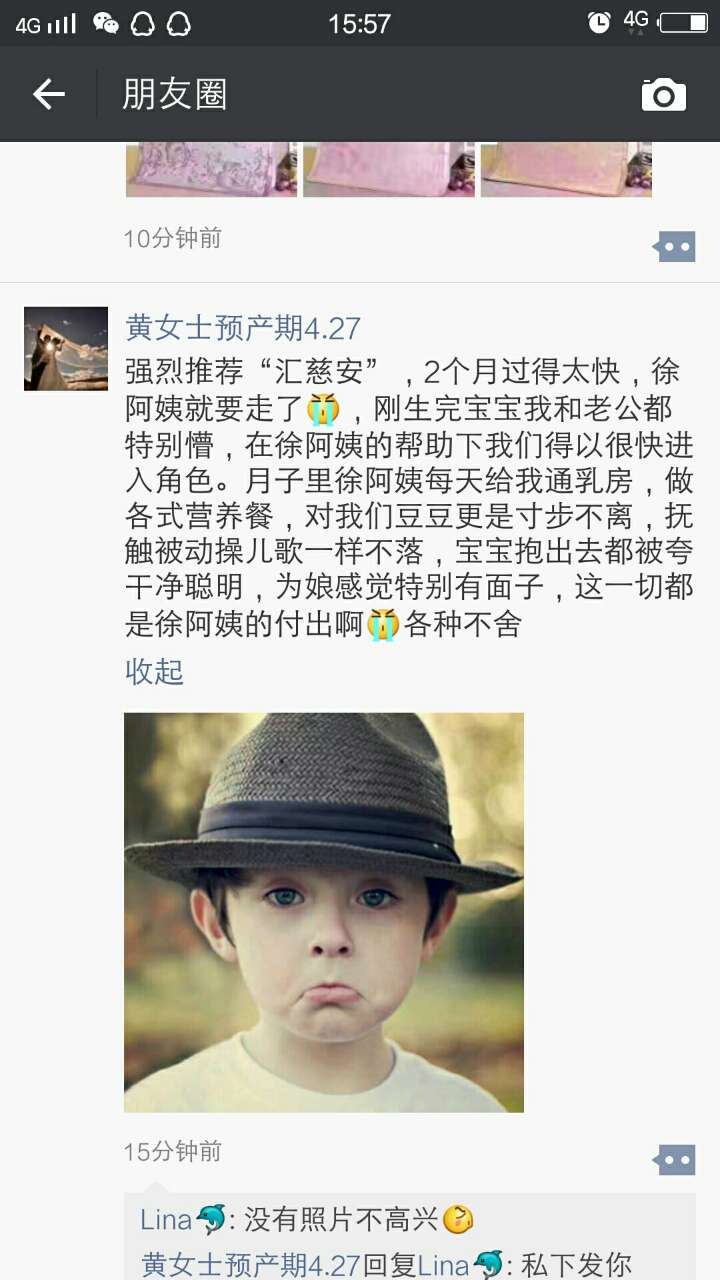Open the middle pink bag photo thumbnail
720x1280 pixels.
coord(389,169)
